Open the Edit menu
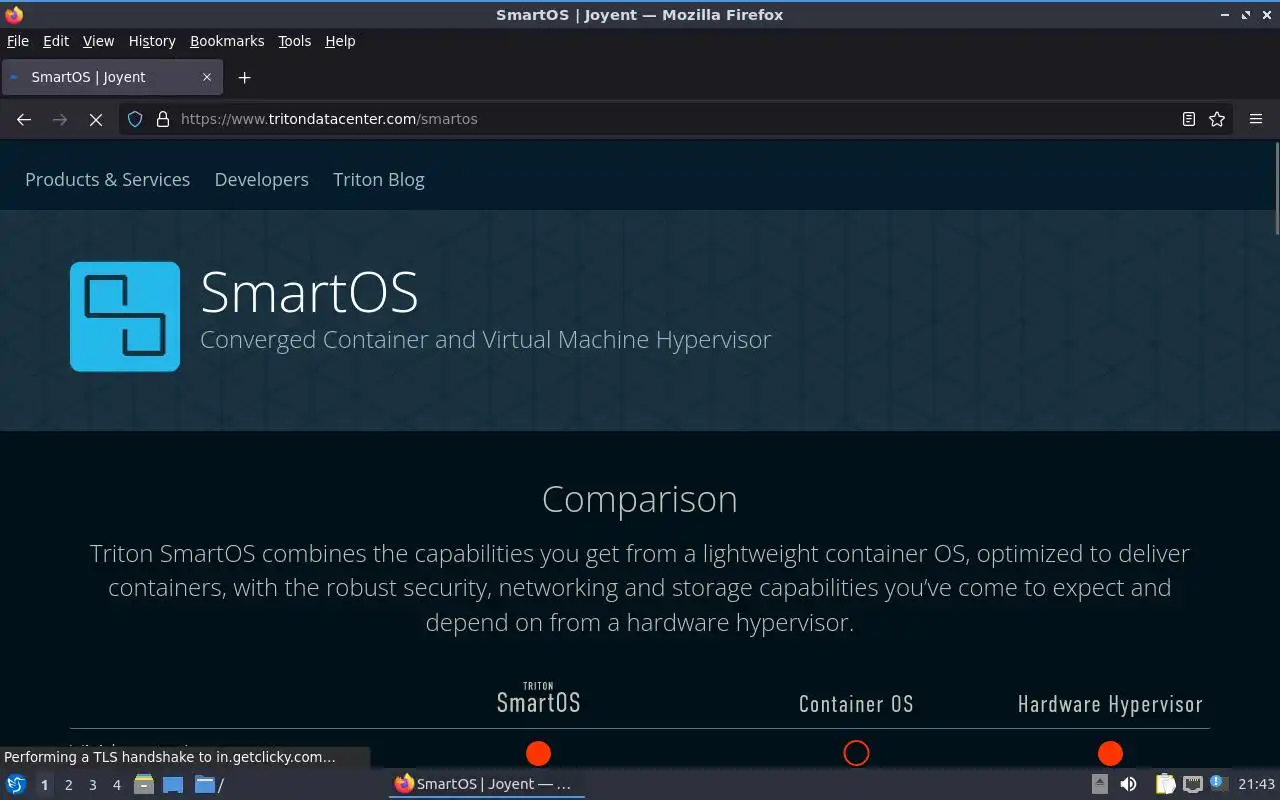The width and height of the screenshot is (1280, 800). [56, 41]
